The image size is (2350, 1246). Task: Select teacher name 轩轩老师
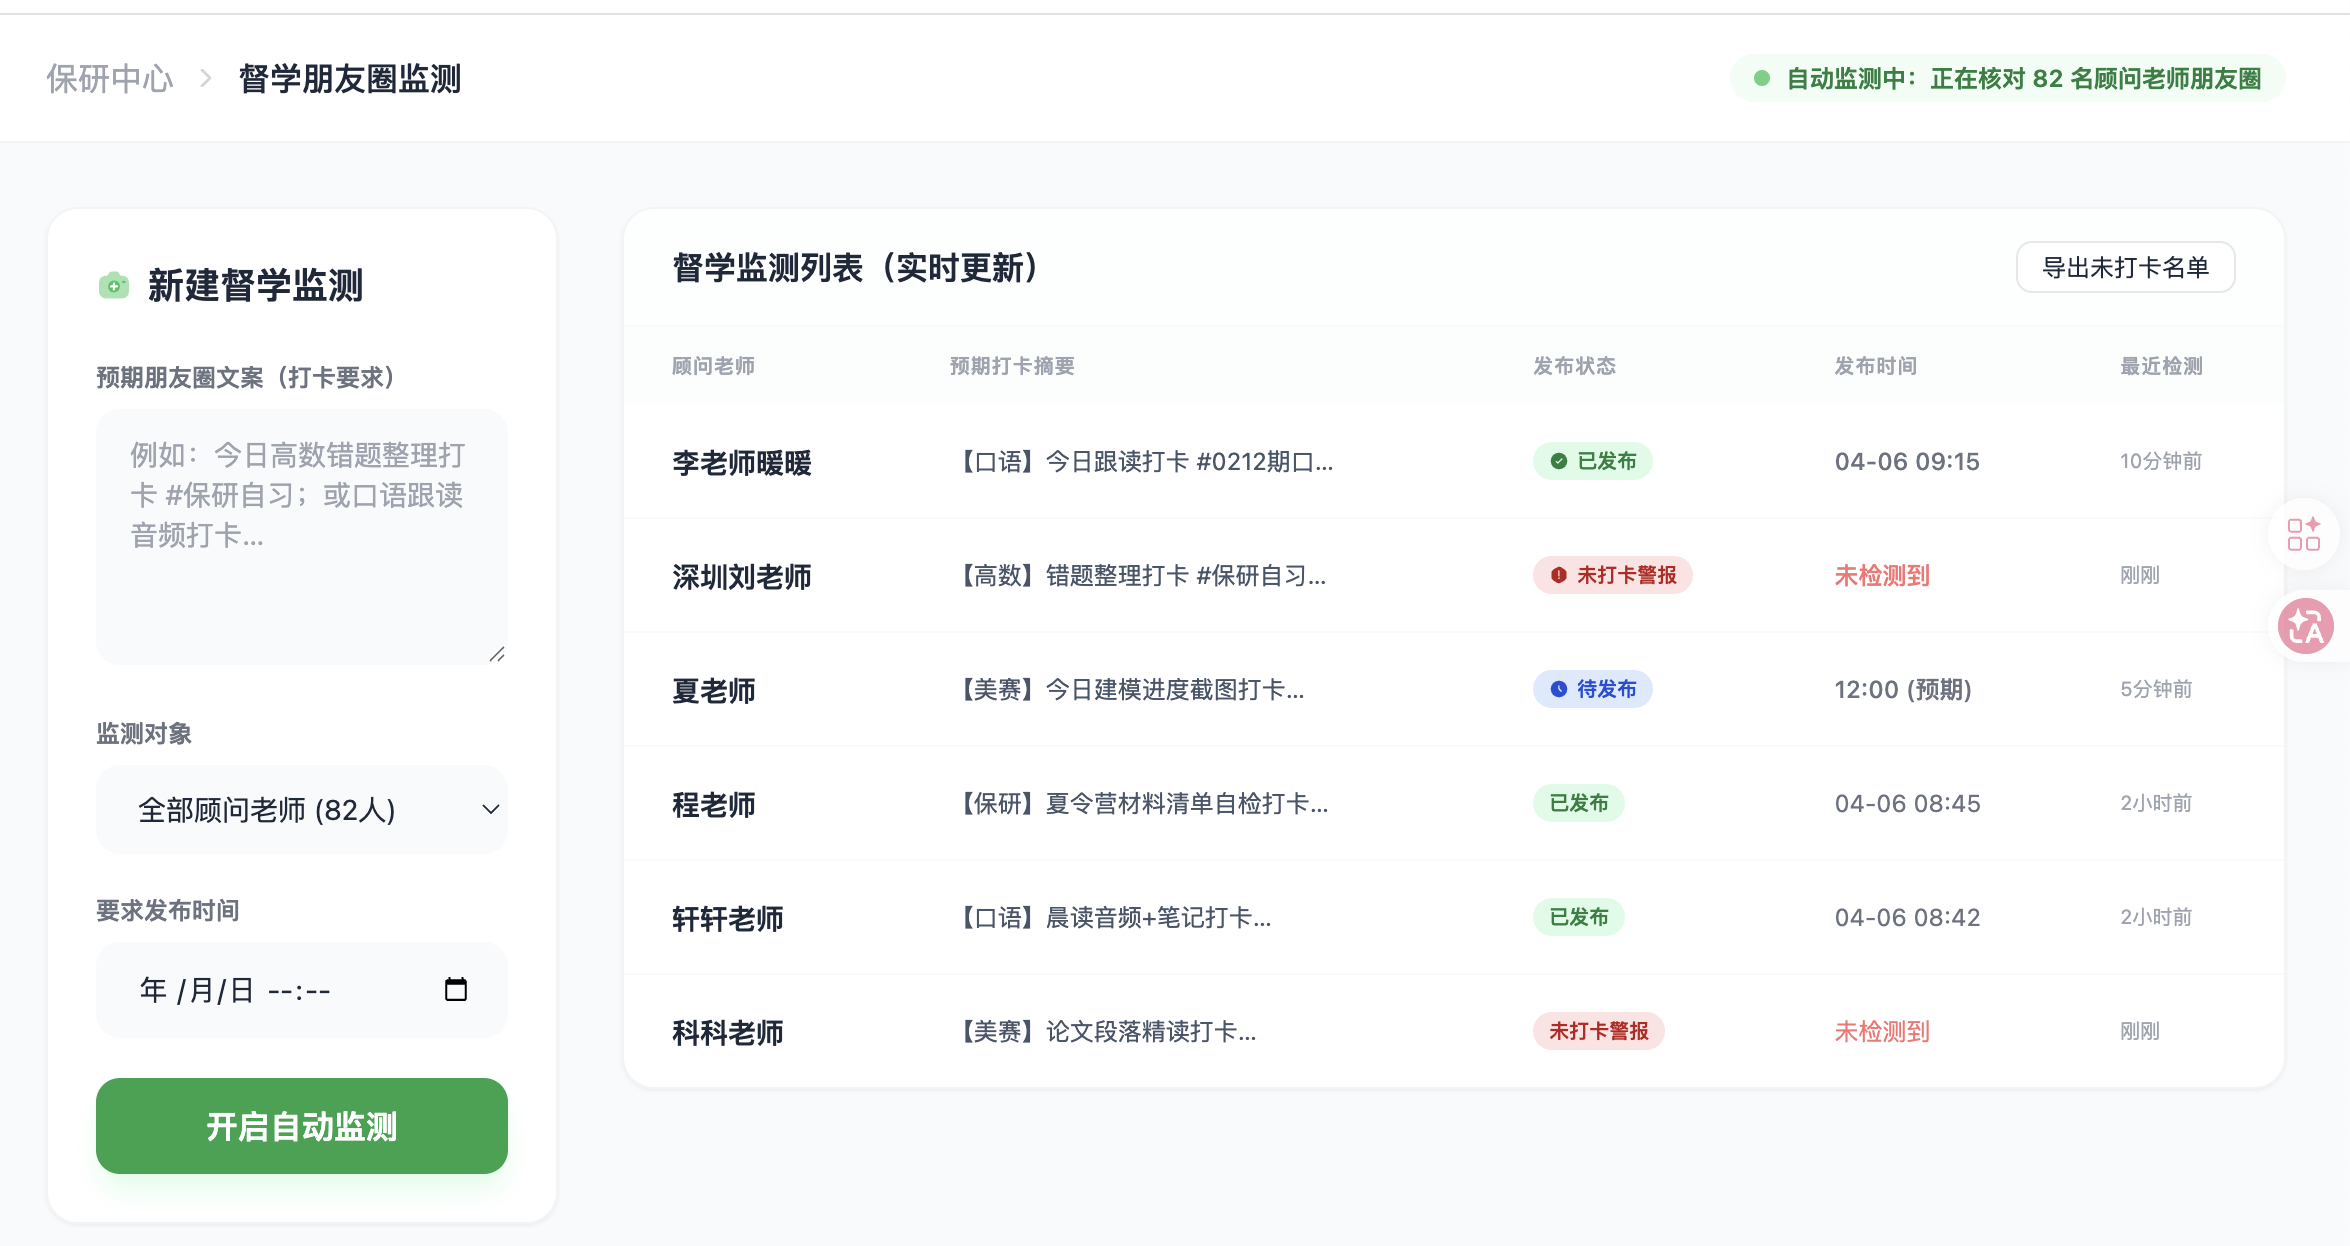[728, 919]
